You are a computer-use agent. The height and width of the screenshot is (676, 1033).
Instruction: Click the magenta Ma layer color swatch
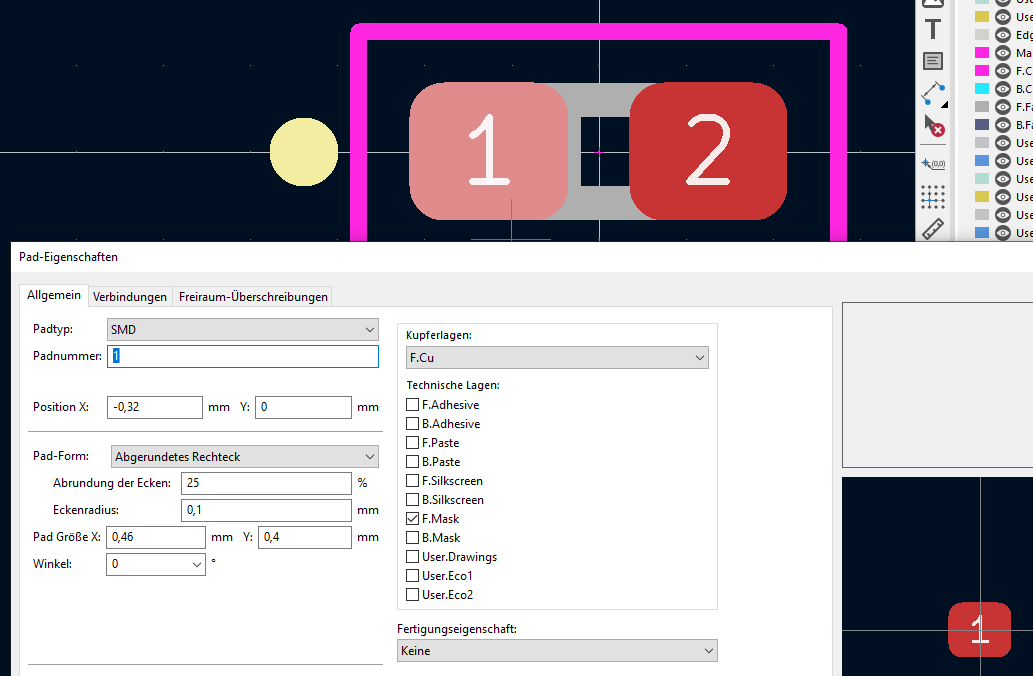[x=982, y=53]
